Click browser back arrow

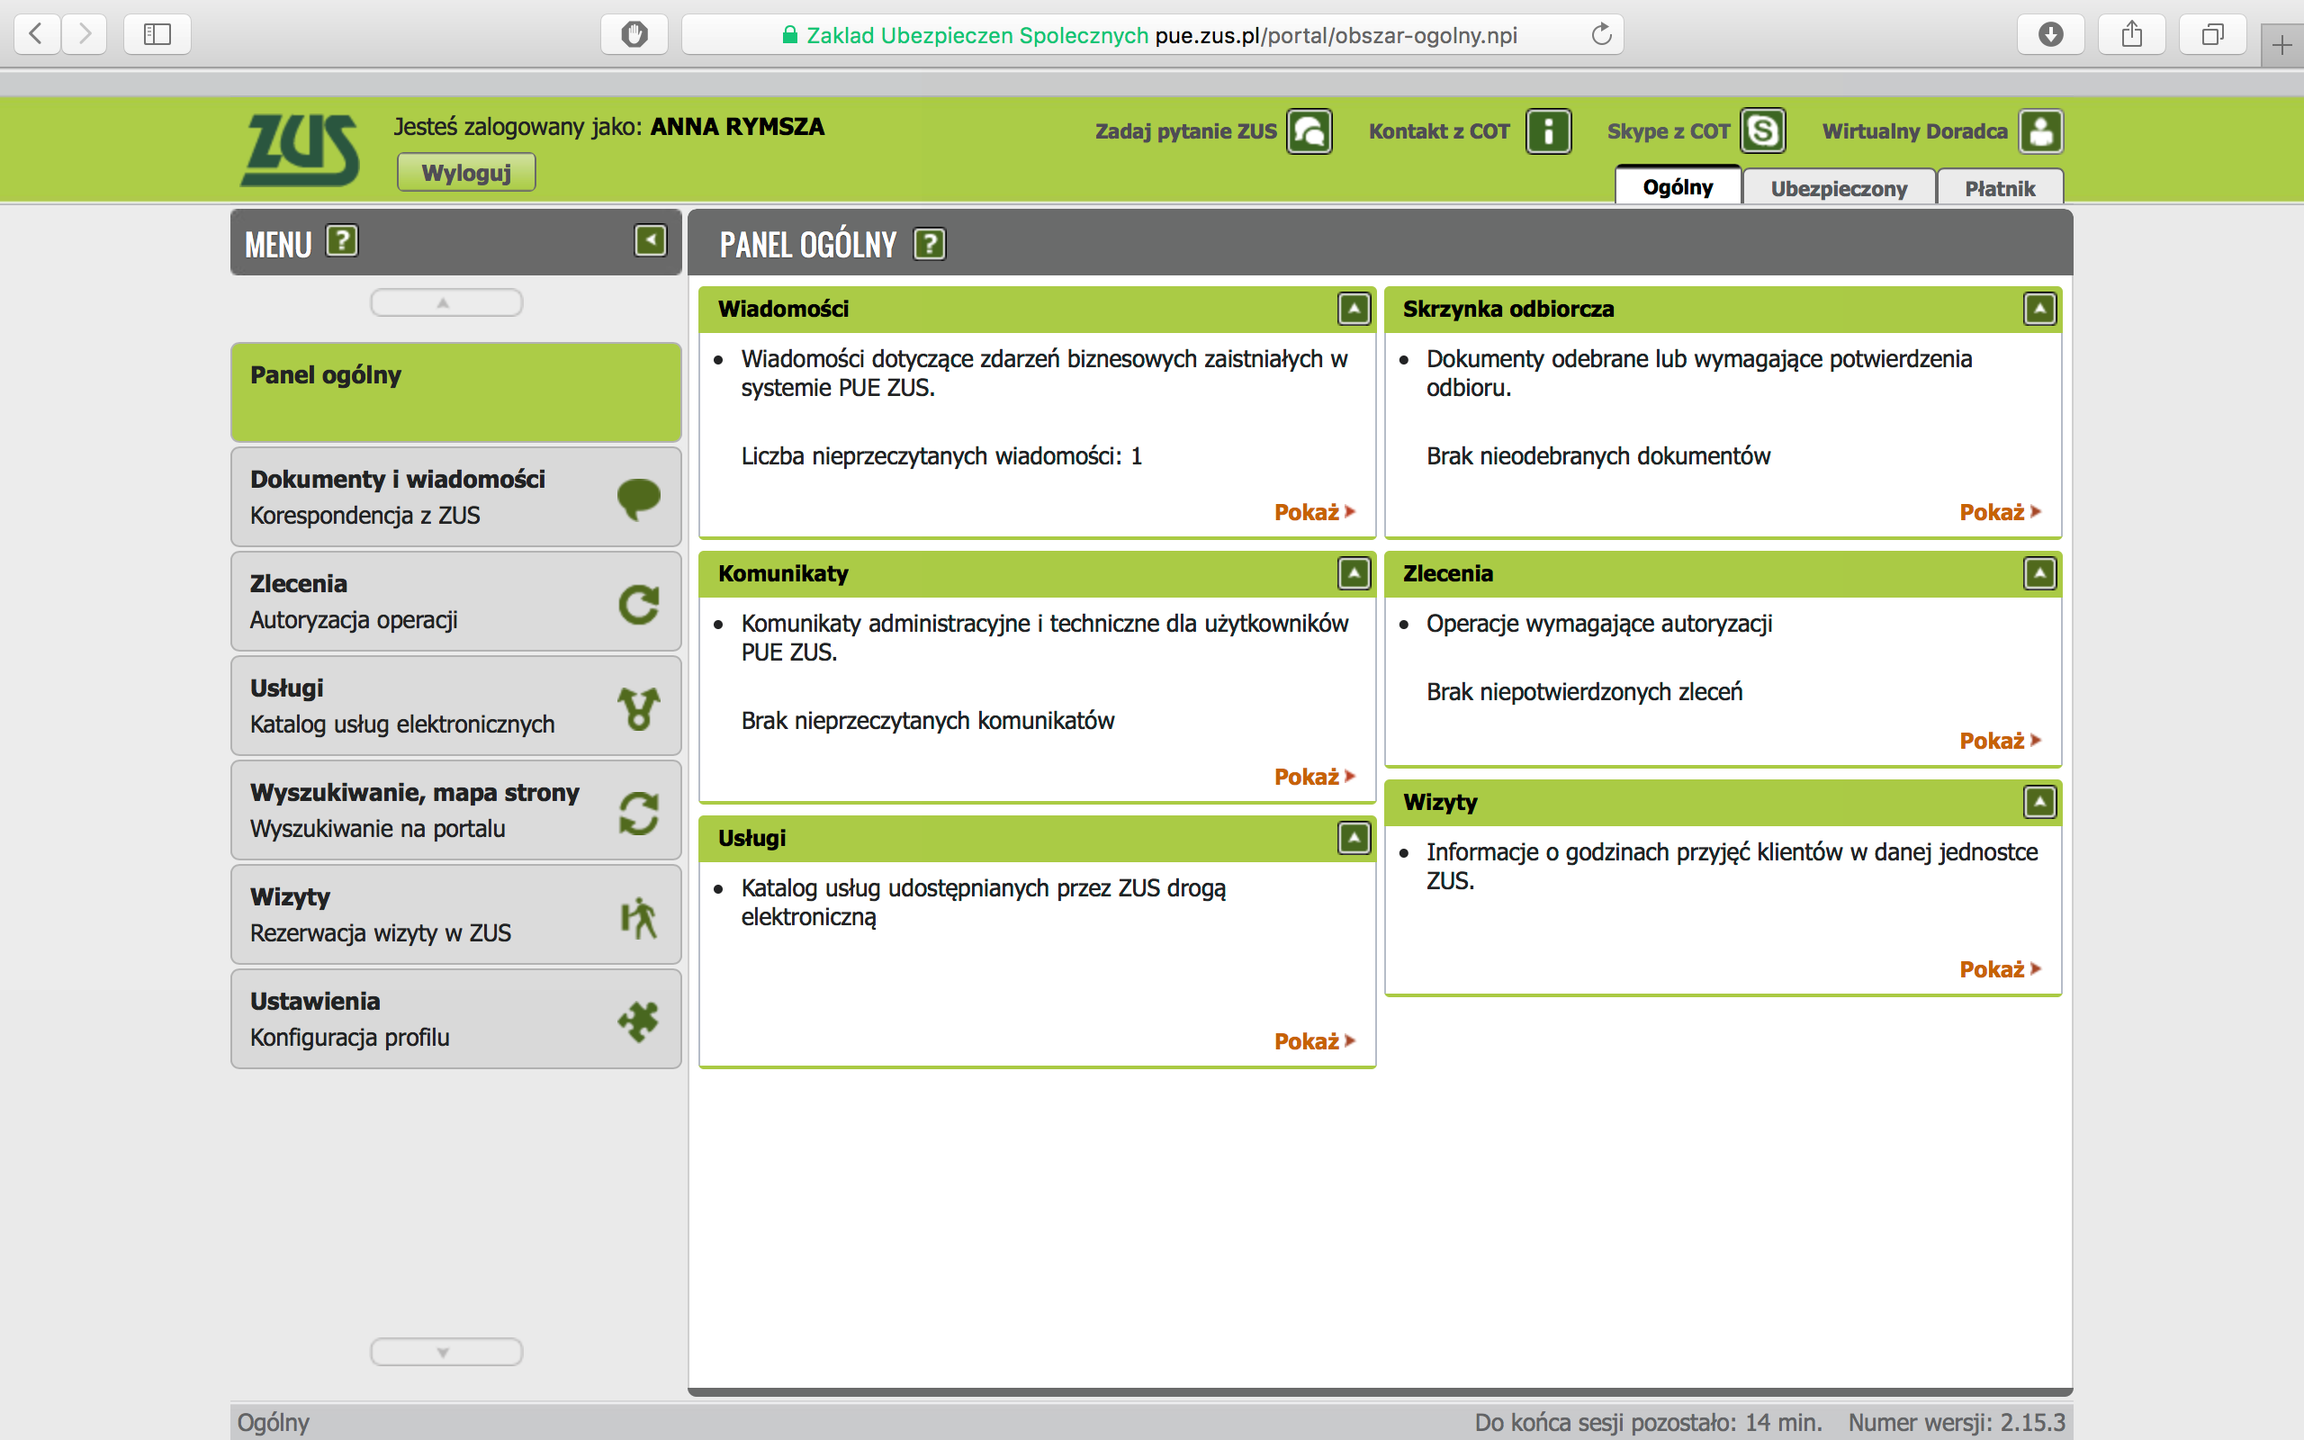(37, 34)
